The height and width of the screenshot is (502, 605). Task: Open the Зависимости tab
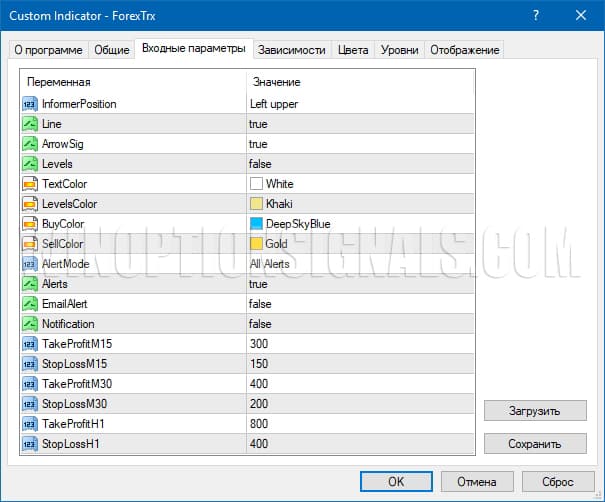click(x=291, y=50)
